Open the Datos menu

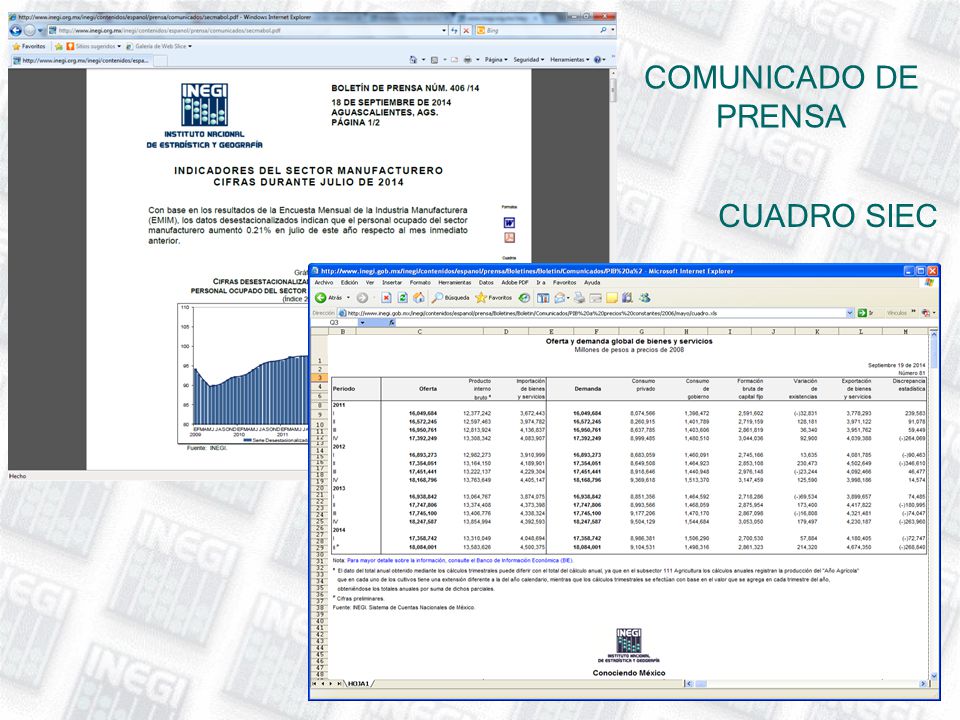point(486,283)
